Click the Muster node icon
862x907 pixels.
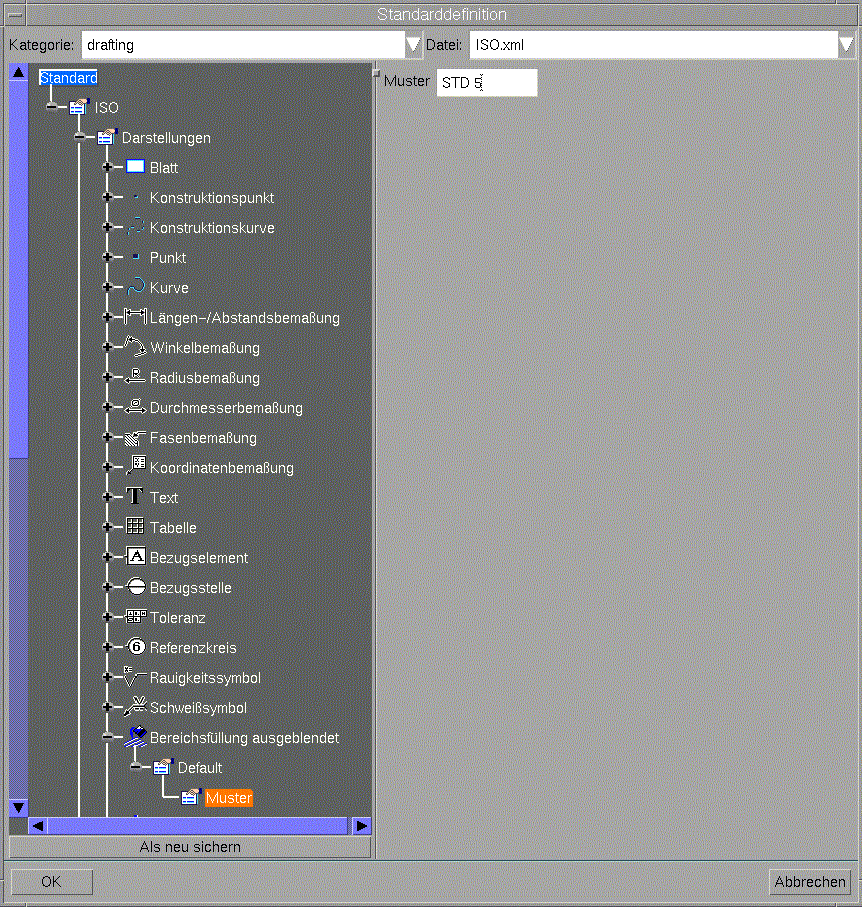point(191,797)
